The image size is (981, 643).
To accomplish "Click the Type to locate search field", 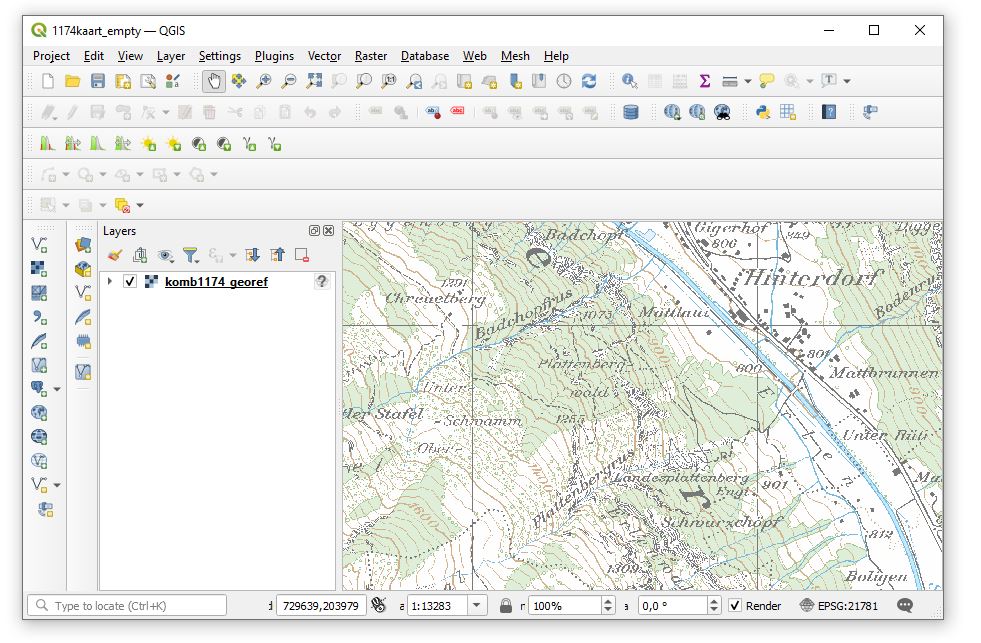I will point(128,606).
